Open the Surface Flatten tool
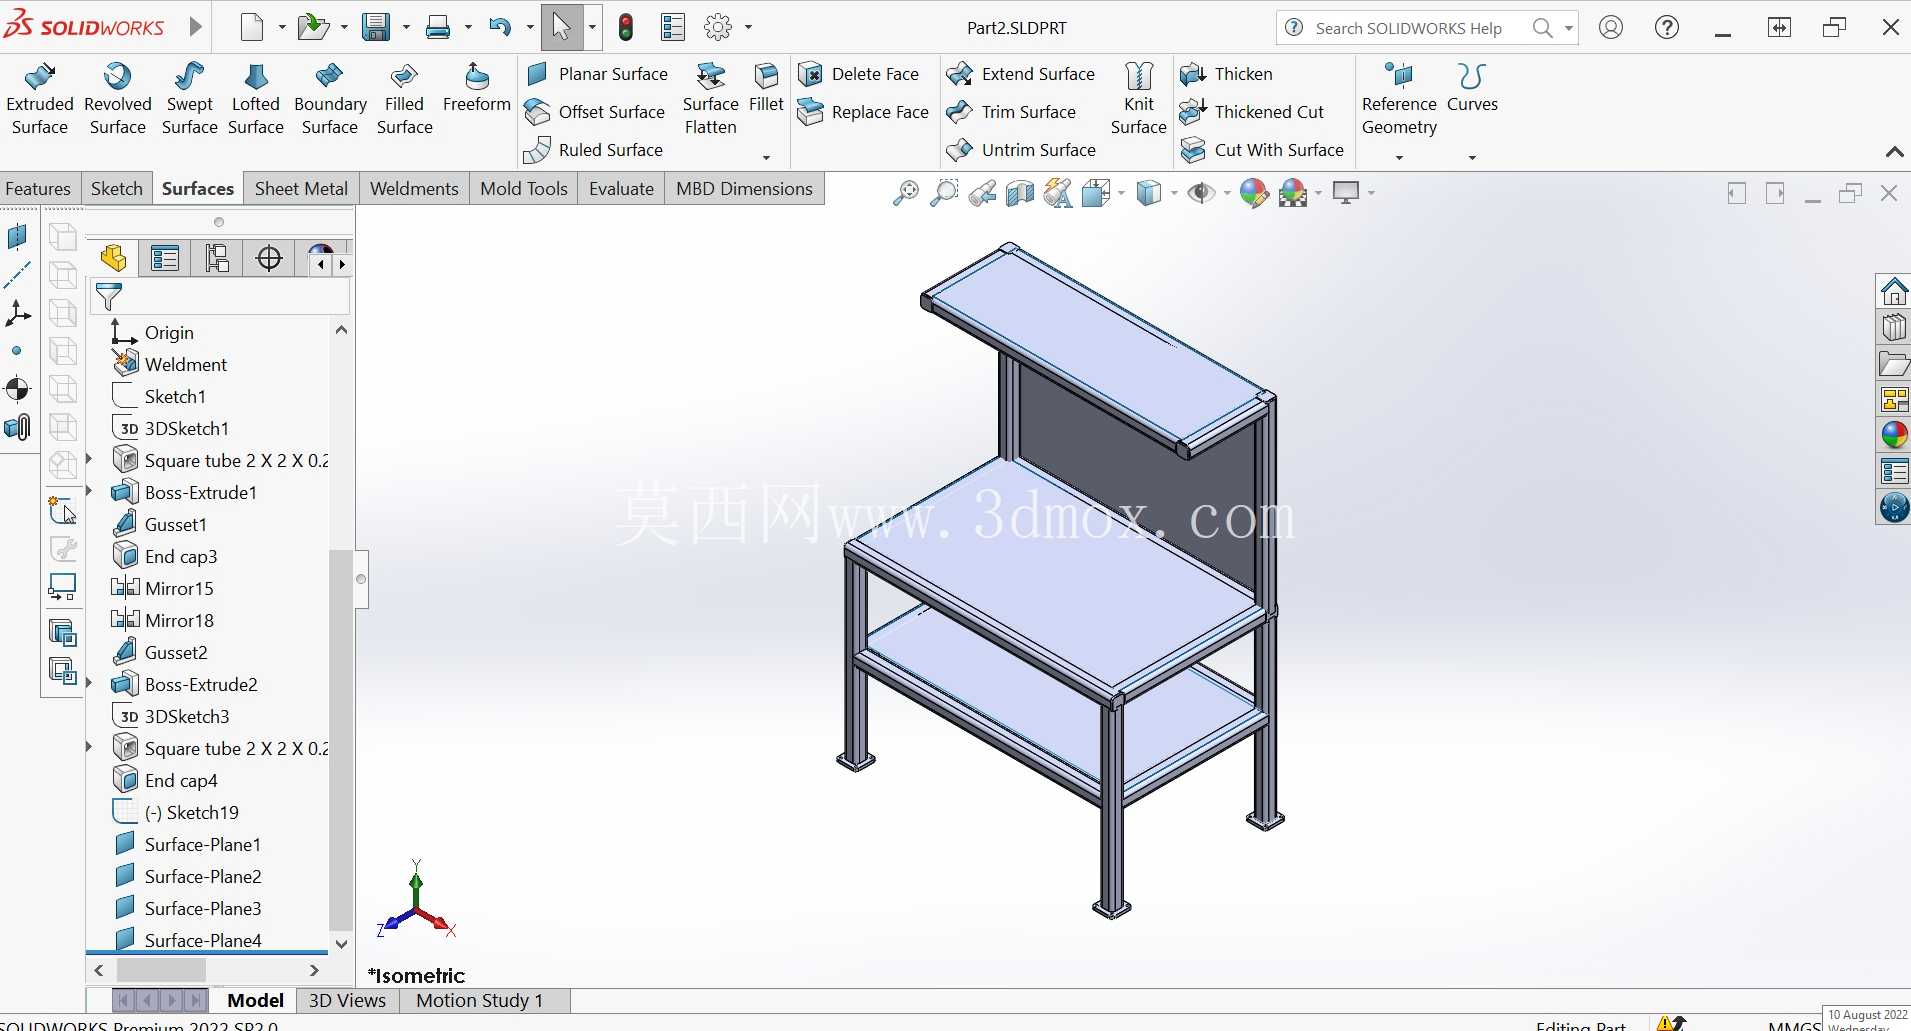Viewport: 1911px width, 1031px height. 710,99
